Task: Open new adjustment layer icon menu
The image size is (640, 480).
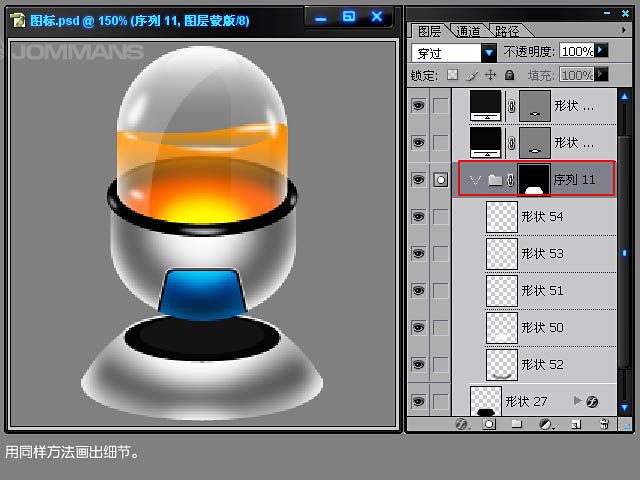Action: coord(546,424)
